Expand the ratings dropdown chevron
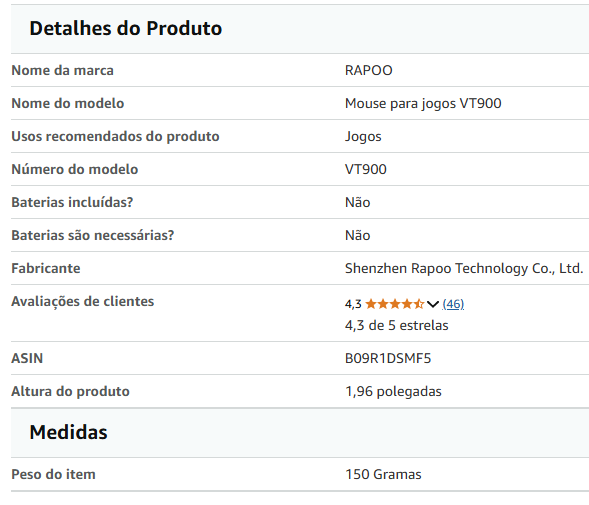Screen dimensions: 589x505 click(433, 304)
